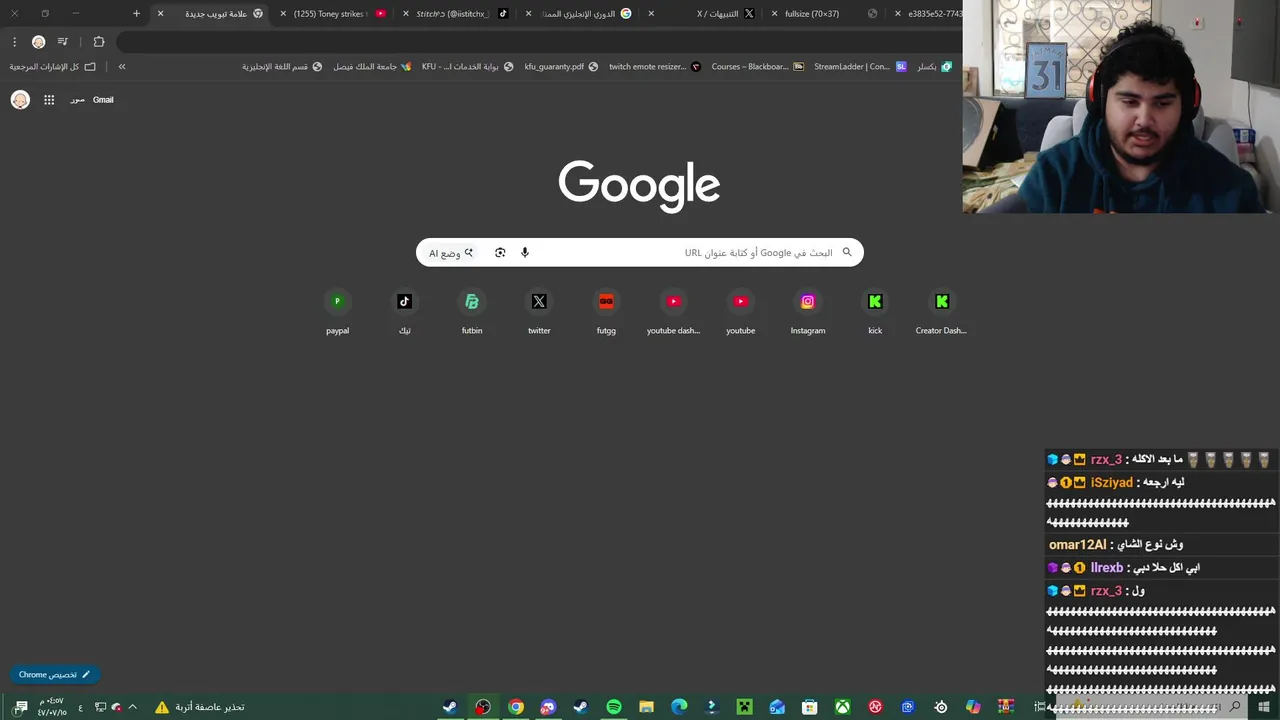Open the media controls toolbar icon
This screenshot has width=1280, height=720.
(63, 42)
